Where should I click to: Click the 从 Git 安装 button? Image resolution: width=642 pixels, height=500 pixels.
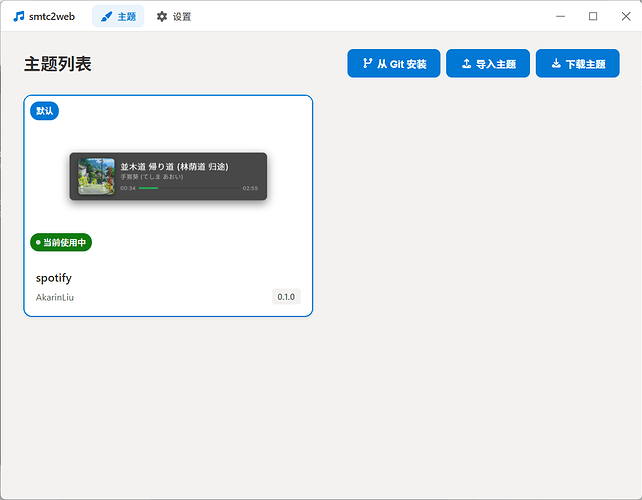[x=393, y=63]
